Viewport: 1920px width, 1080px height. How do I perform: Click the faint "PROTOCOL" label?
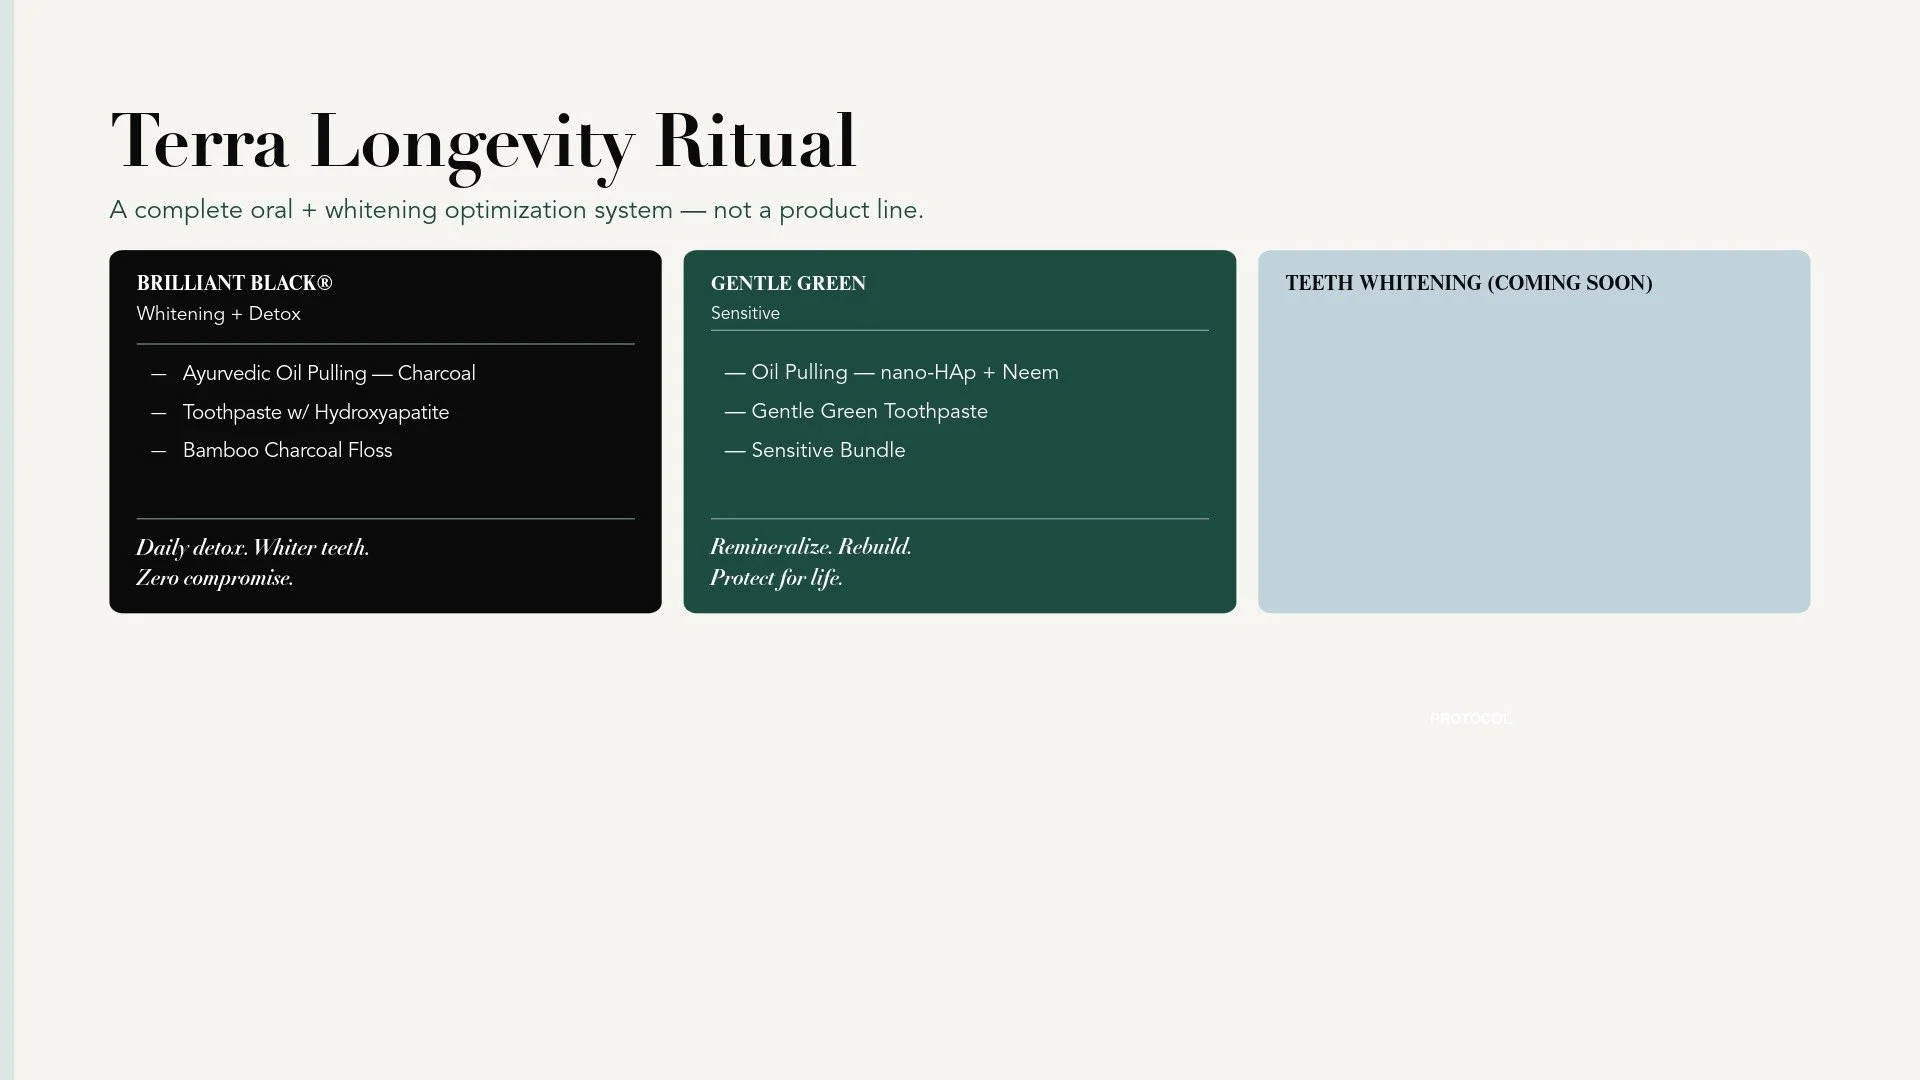pyautogui.click(x=1471, y=719)
